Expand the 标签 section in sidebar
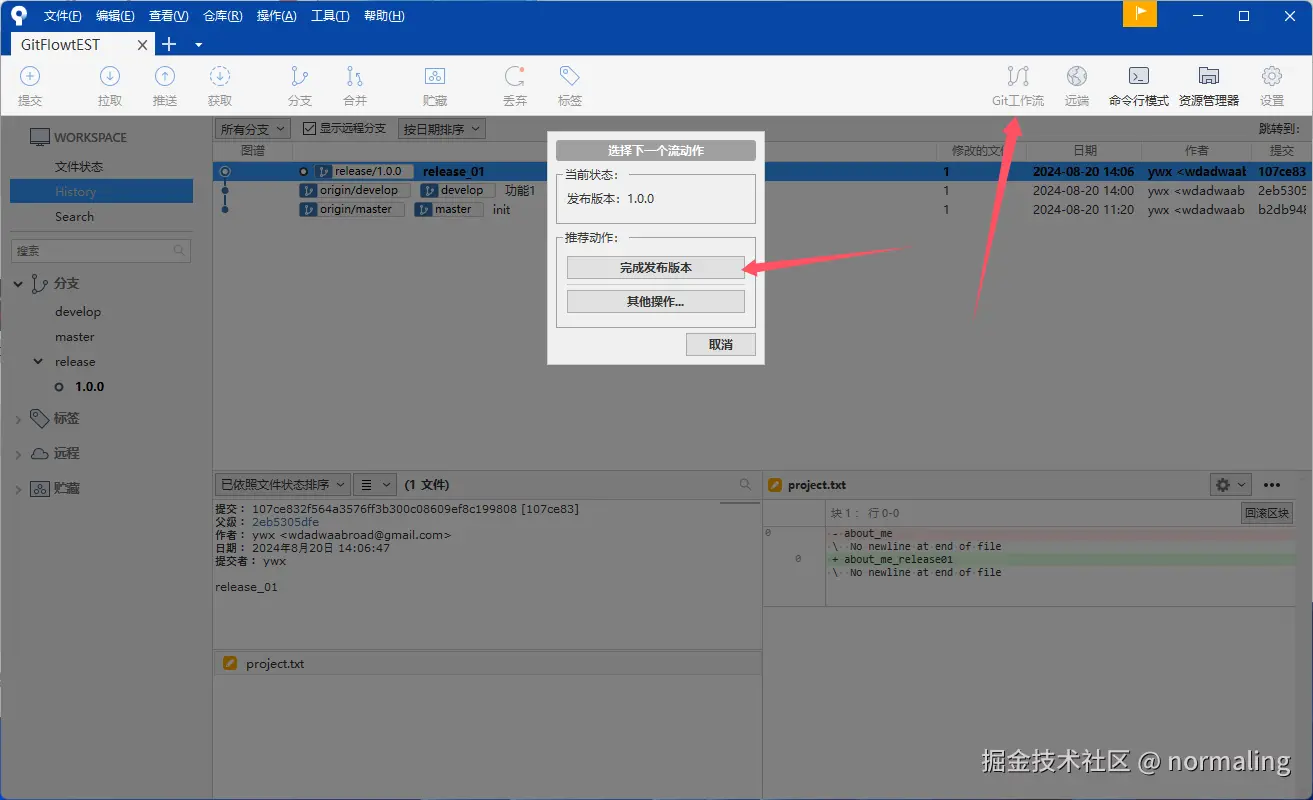This screenshot has width=1313, height=800. pyautogui.click(x=18, y=419)
